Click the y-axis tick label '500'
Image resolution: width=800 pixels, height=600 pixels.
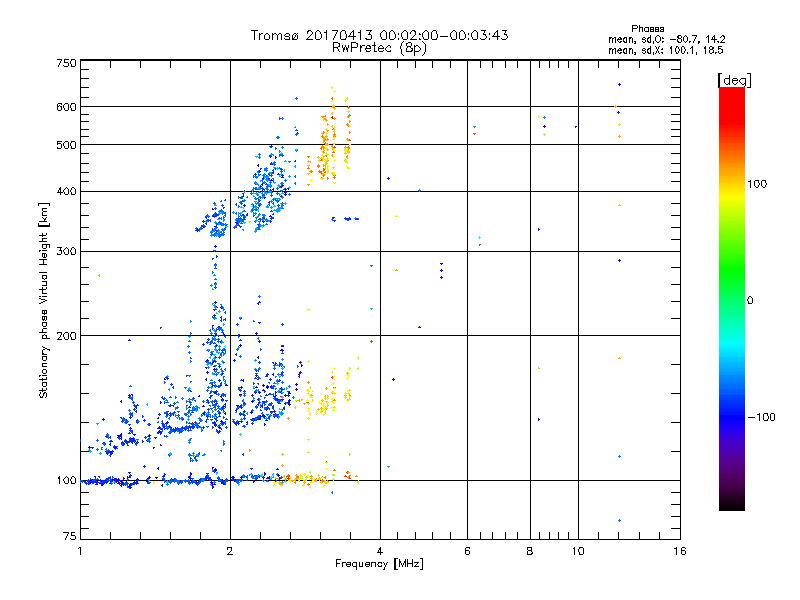click(x=66, y=145)
